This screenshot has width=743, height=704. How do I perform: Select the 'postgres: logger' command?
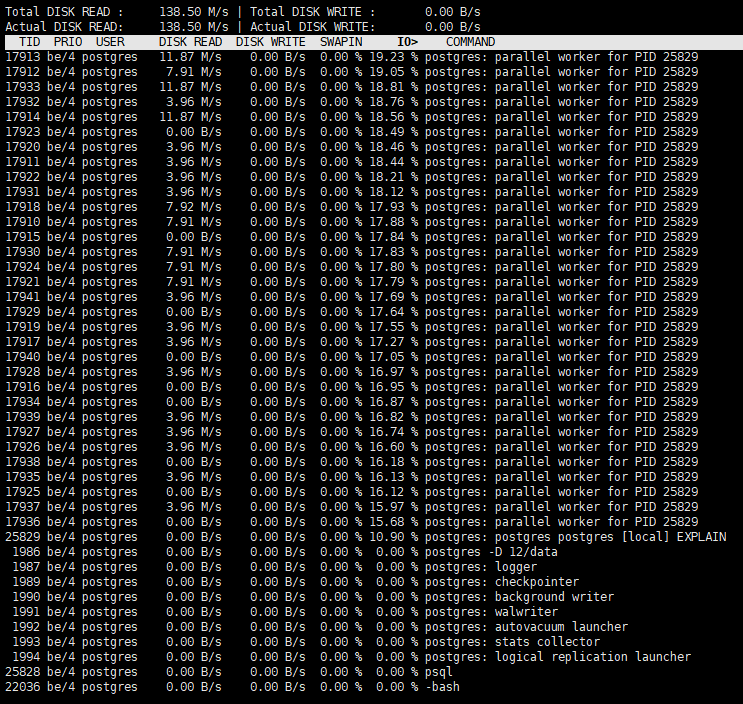click(480, 567)
